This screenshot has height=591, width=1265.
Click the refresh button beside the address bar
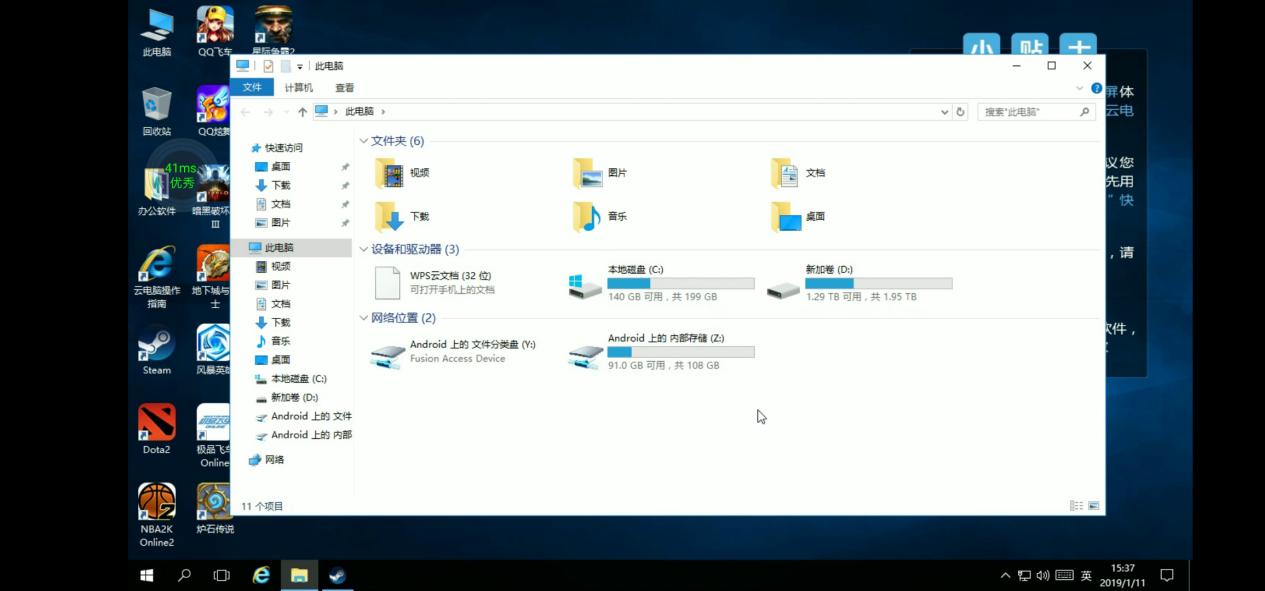tap(960, 112)
